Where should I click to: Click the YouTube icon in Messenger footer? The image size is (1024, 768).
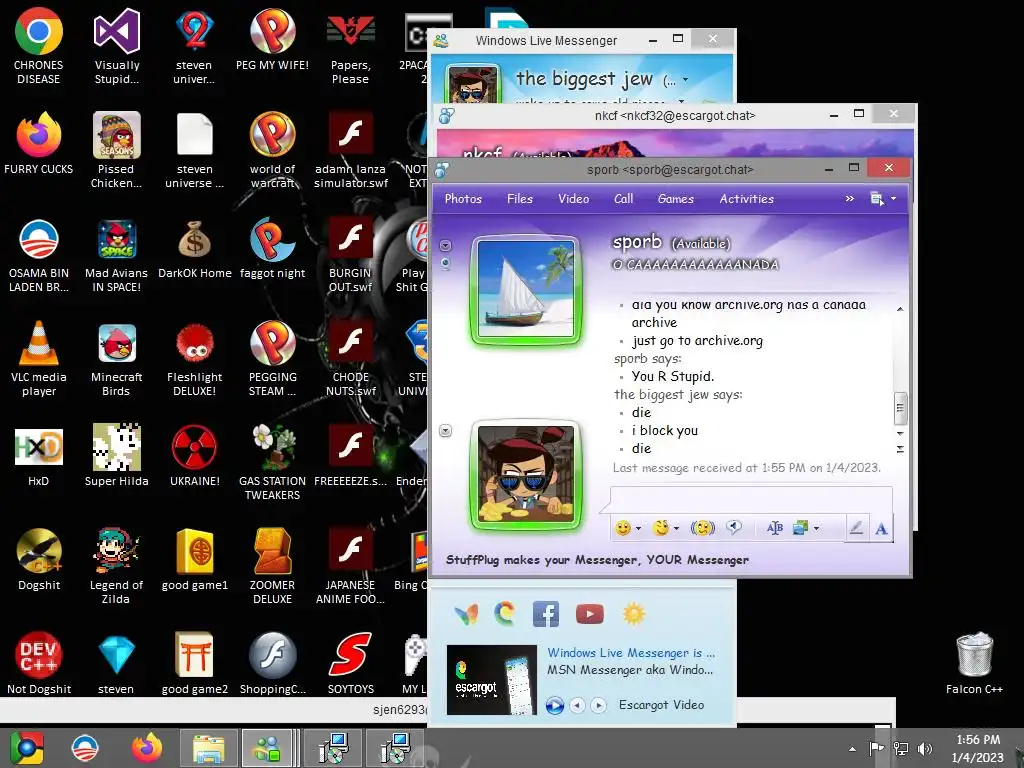pos(590,614)
